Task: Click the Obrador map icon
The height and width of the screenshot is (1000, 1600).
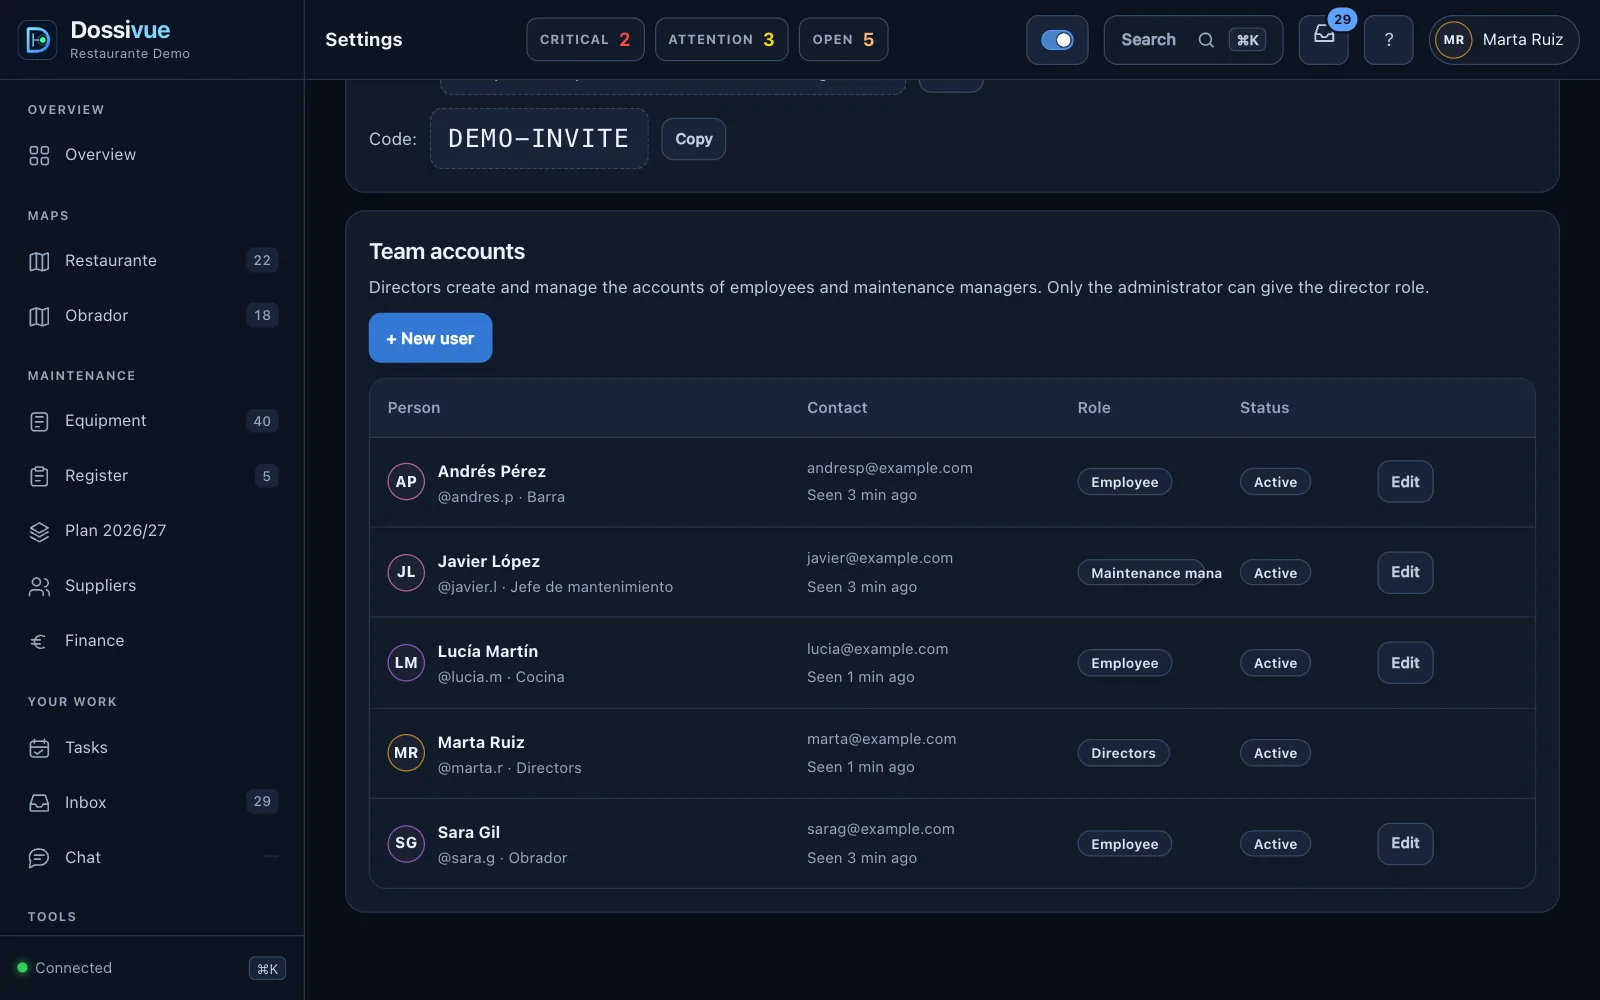Action: 39,316
